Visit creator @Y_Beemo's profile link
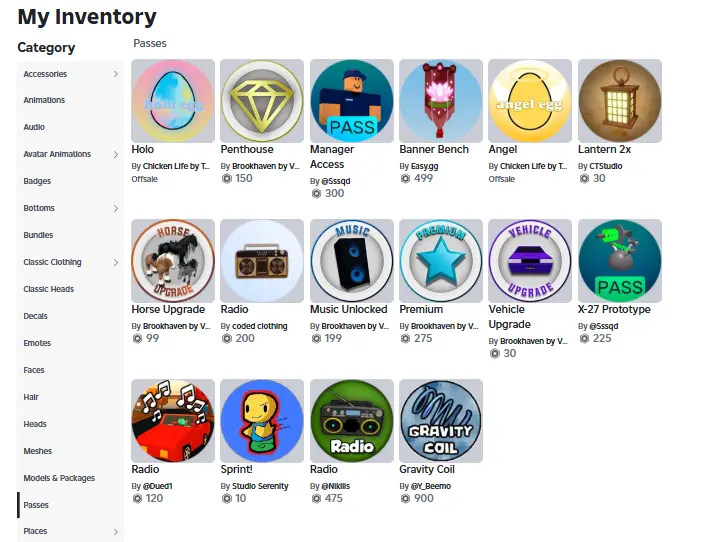Viewport: 706px width, 542px height. click(x=430, y=486)
